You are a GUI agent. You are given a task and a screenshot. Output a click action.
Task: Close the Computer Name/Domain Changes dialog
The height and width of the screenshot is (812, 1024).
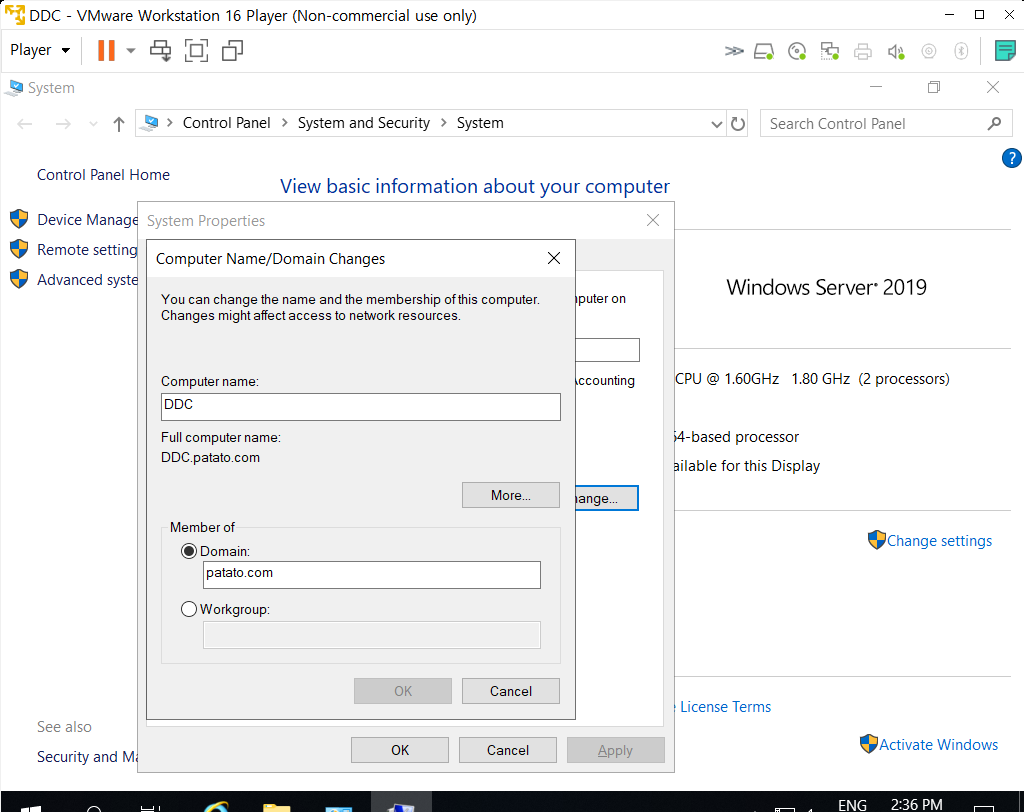pyautogui.click(x=554, y=258)
